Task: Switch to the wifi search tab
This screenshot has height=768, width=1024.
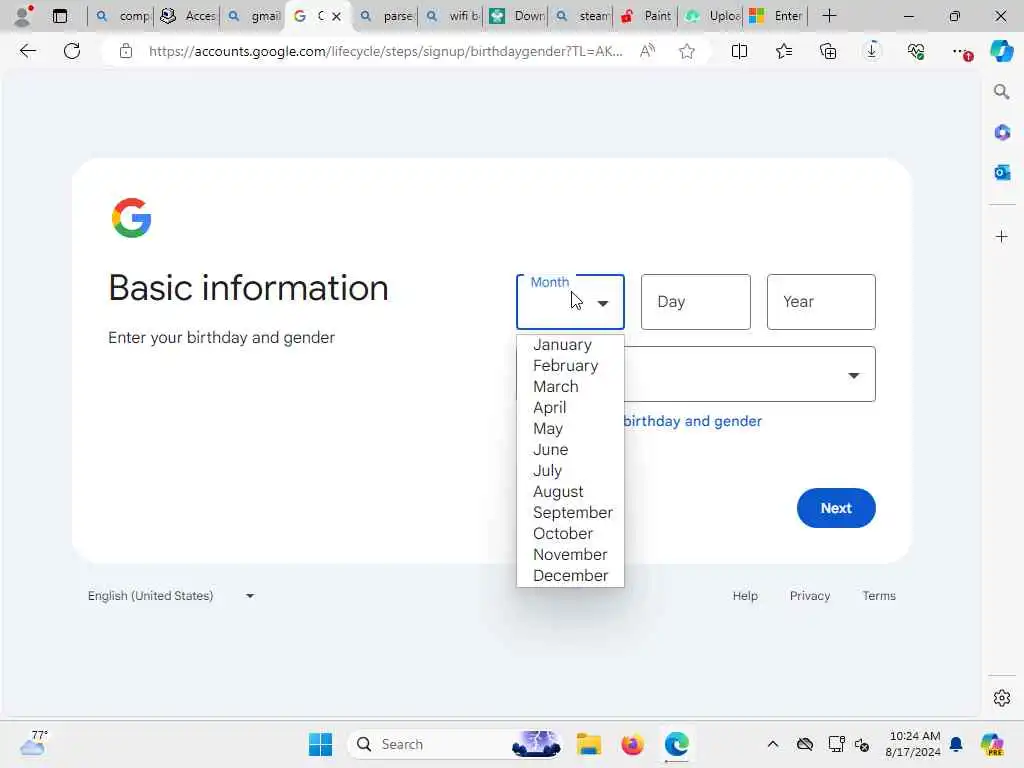Action: point(451,16)
